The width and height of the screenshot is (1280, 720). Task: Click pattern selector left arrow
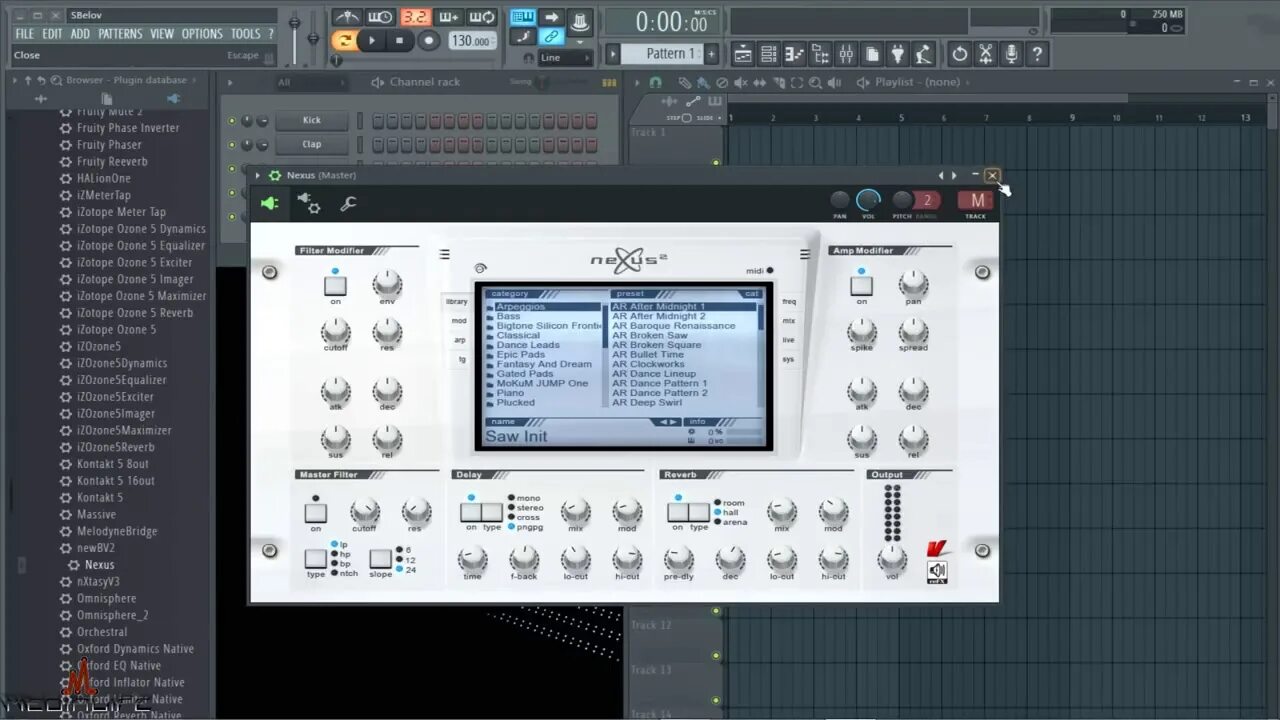point(612,54)
